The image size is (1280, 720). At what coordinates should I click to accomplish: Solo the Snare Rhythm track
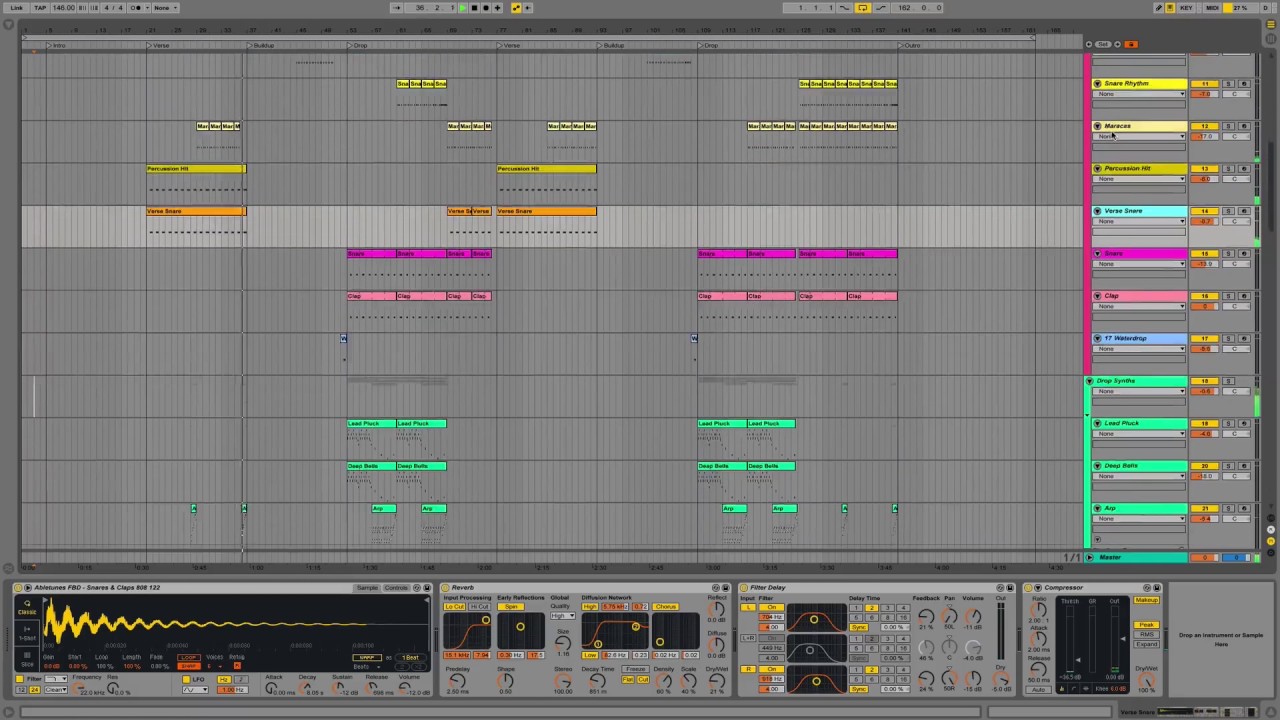pyautogui.click(x=1228, y=84)
